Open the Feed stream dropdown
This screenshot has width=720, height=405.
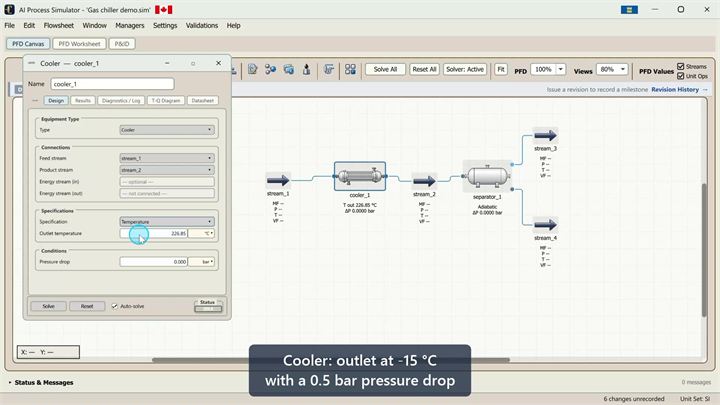click(x=167, y=158)
